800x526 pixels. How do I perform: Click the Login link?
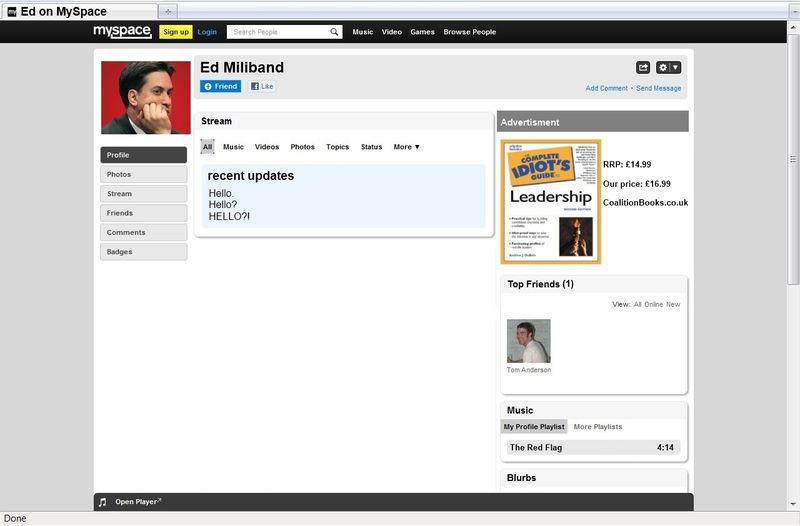207,32
